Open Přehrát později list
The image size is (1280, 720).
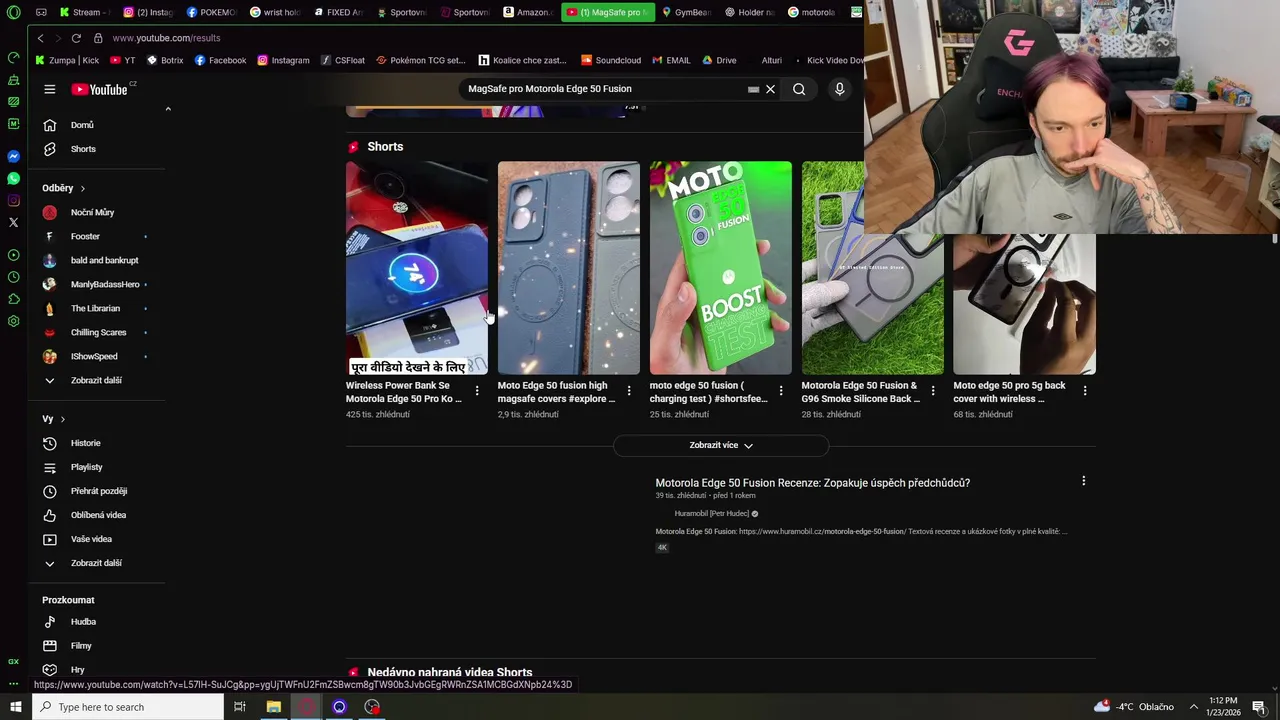click(97, 491)
